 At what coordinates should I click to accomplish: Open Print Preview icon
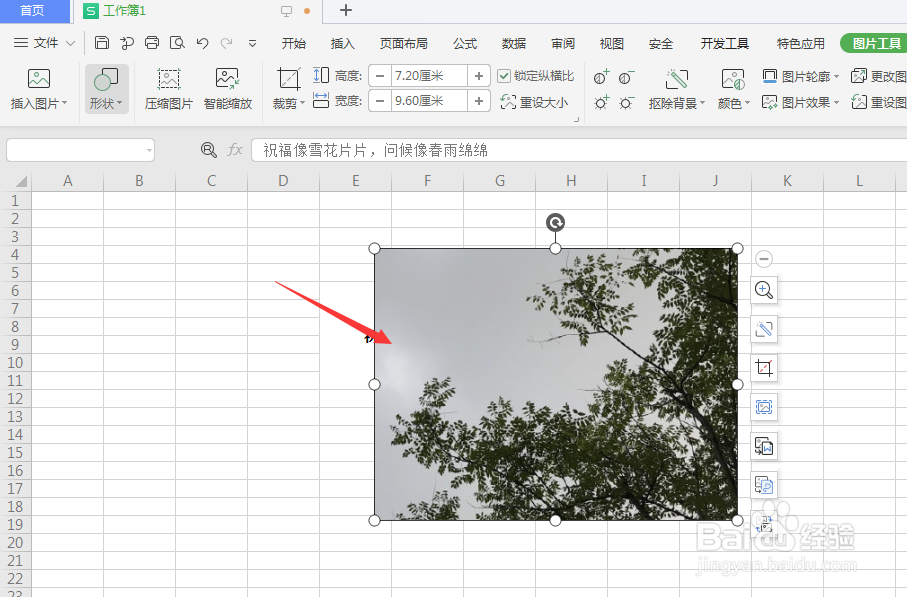point(177,43)
